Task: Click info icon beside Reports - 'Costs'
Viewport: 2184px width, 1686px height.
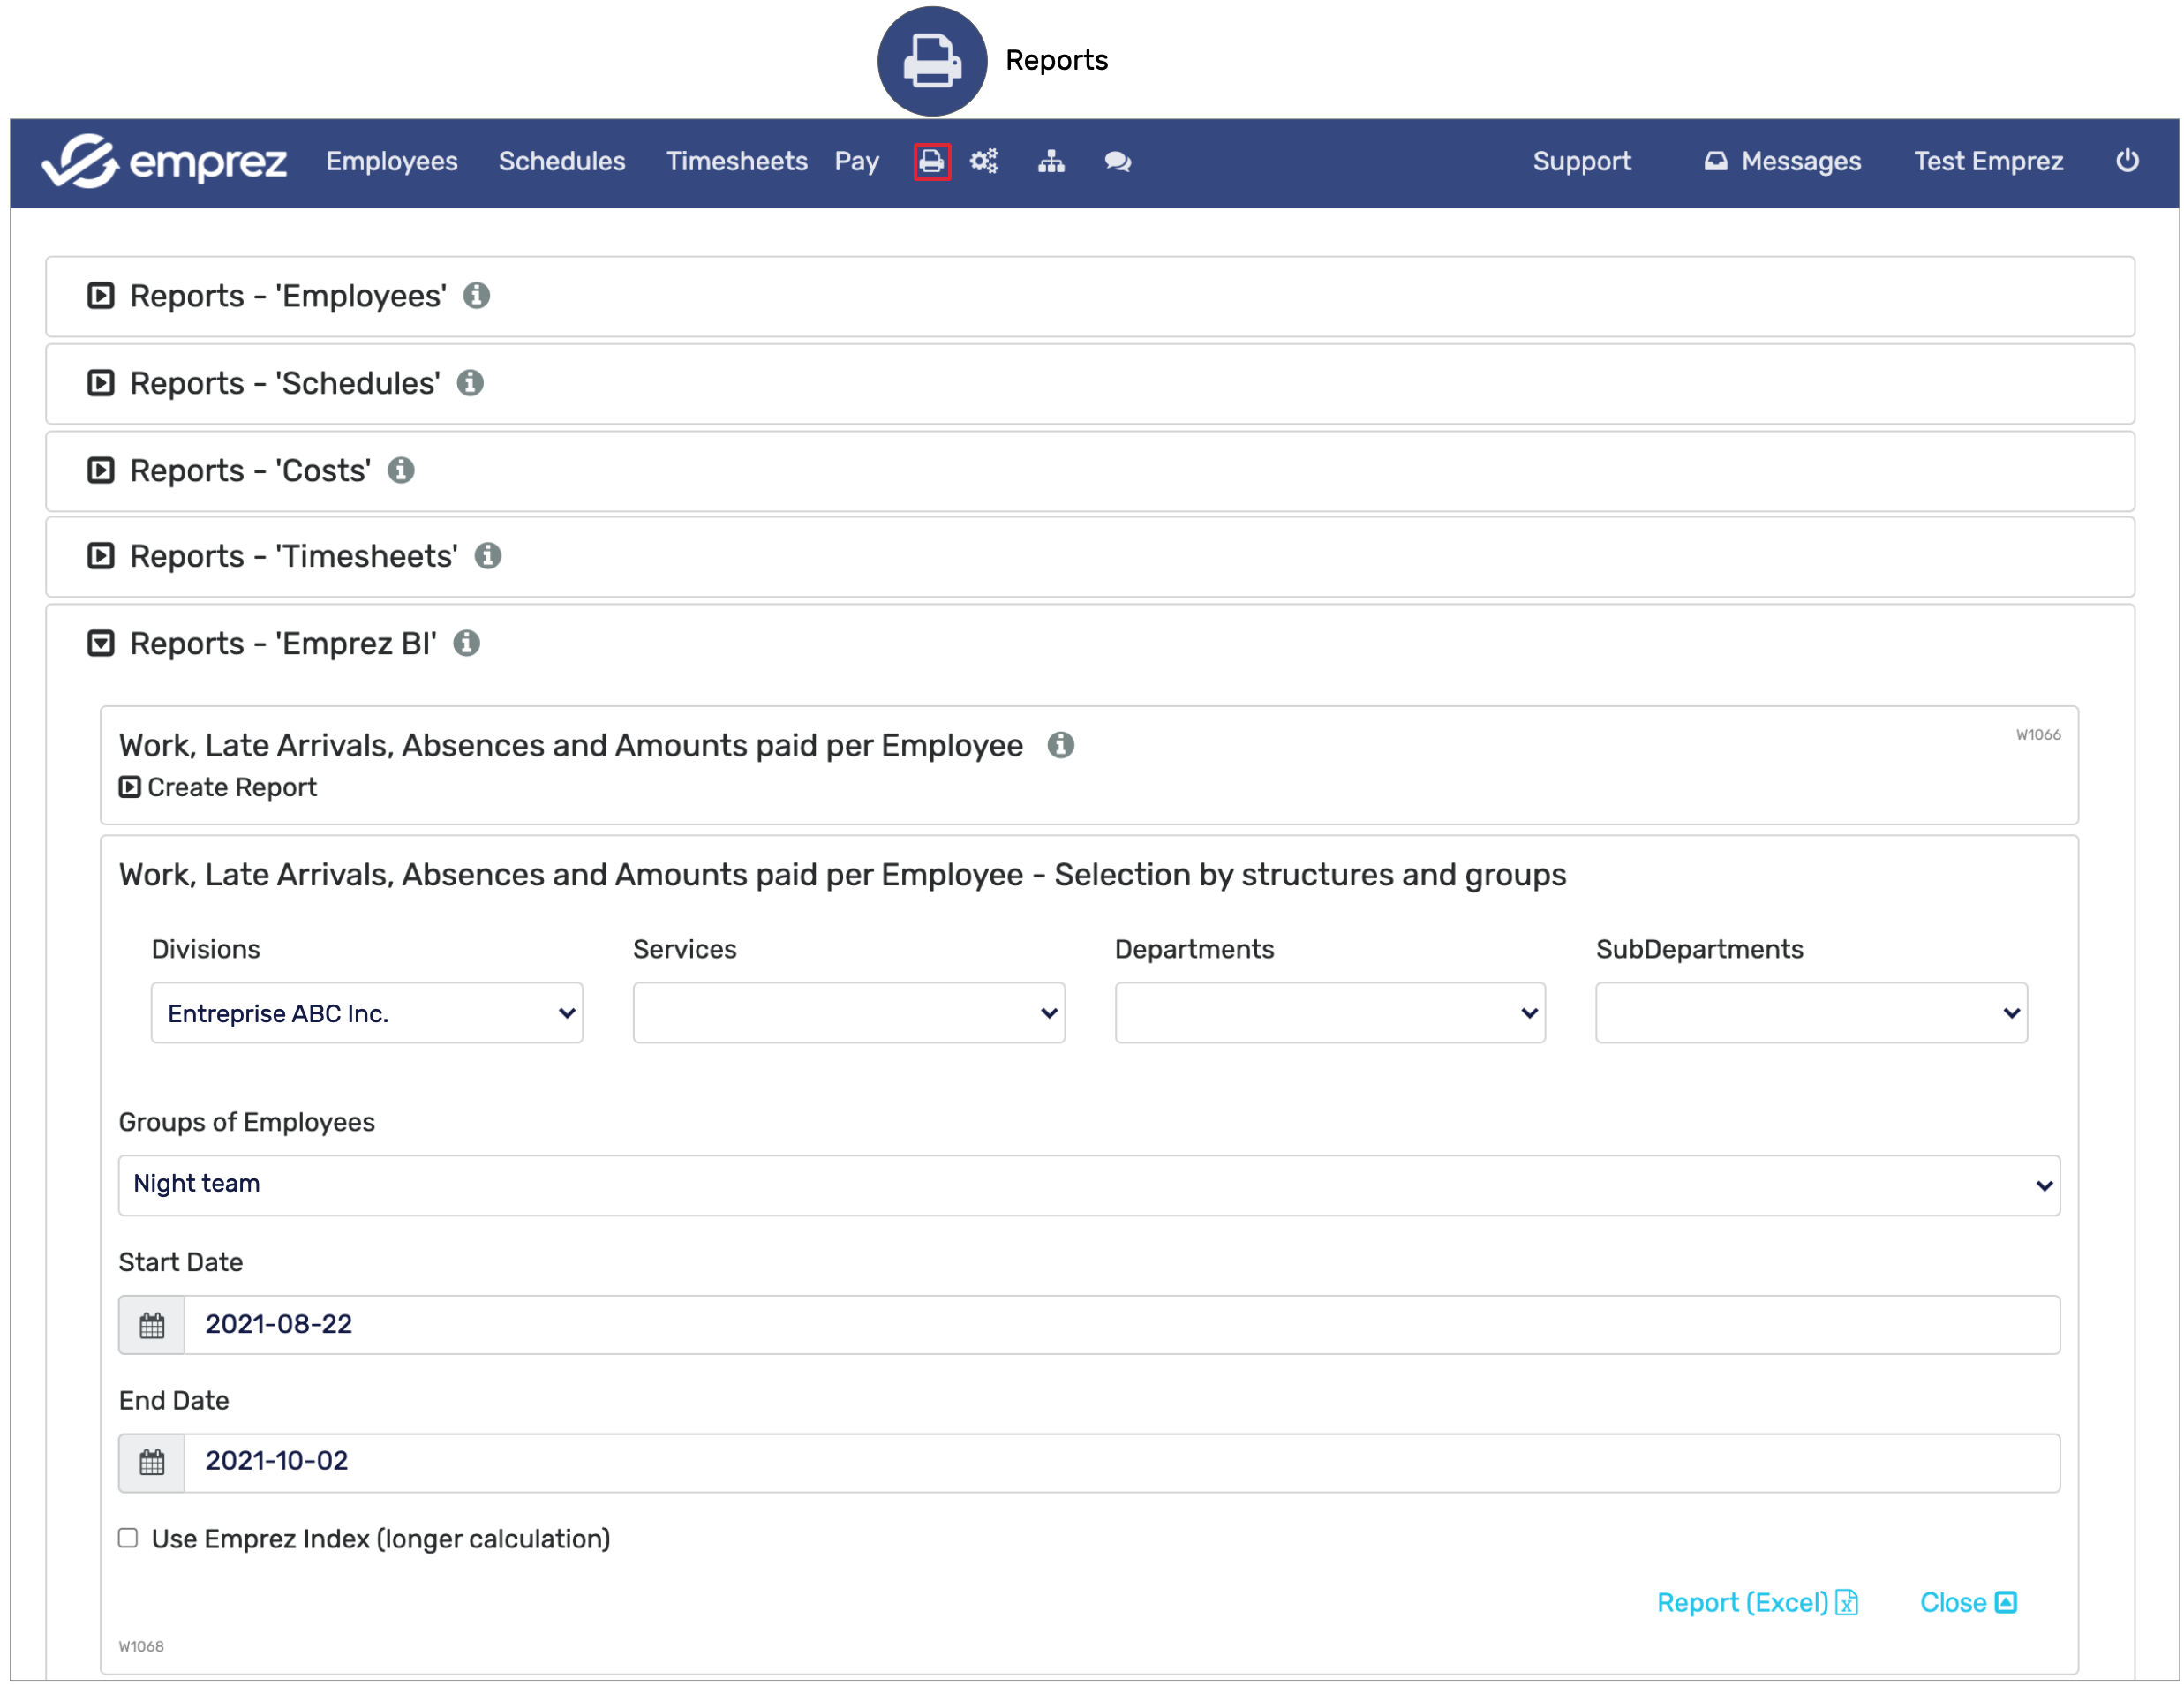Action: 401,470
